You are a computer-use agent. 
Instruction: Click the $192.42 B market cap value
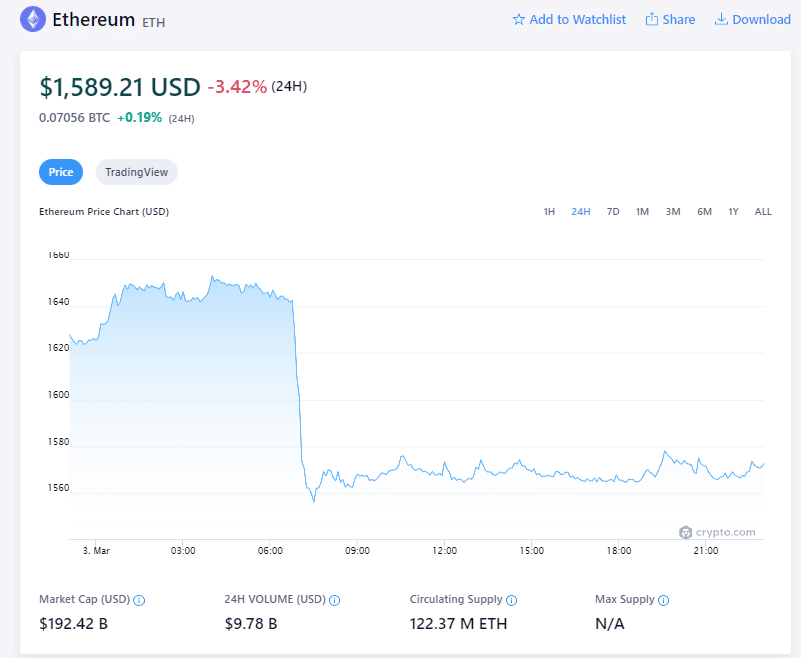tap(74, 624)
